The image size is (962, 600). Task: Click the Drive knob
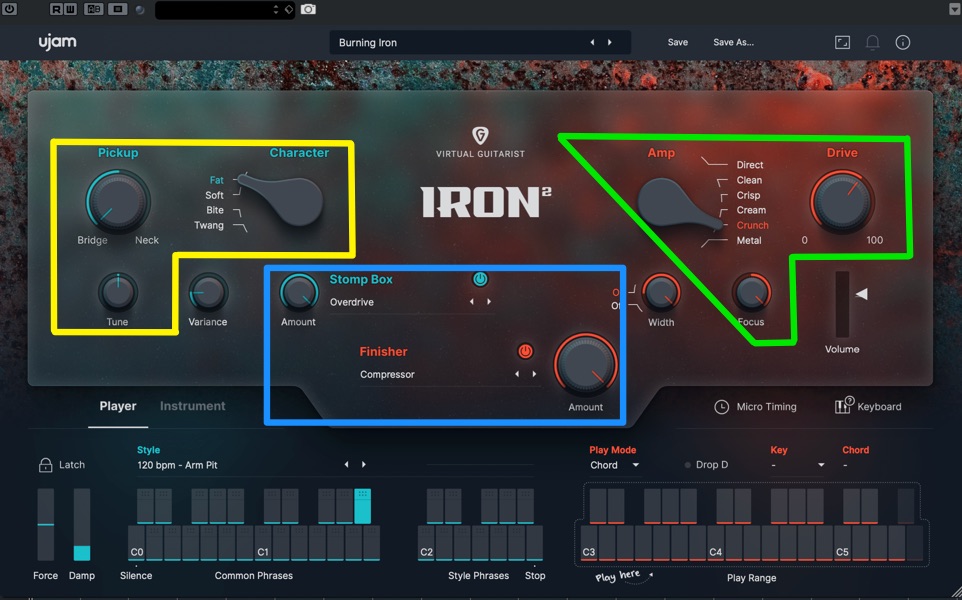pos(842,202)
